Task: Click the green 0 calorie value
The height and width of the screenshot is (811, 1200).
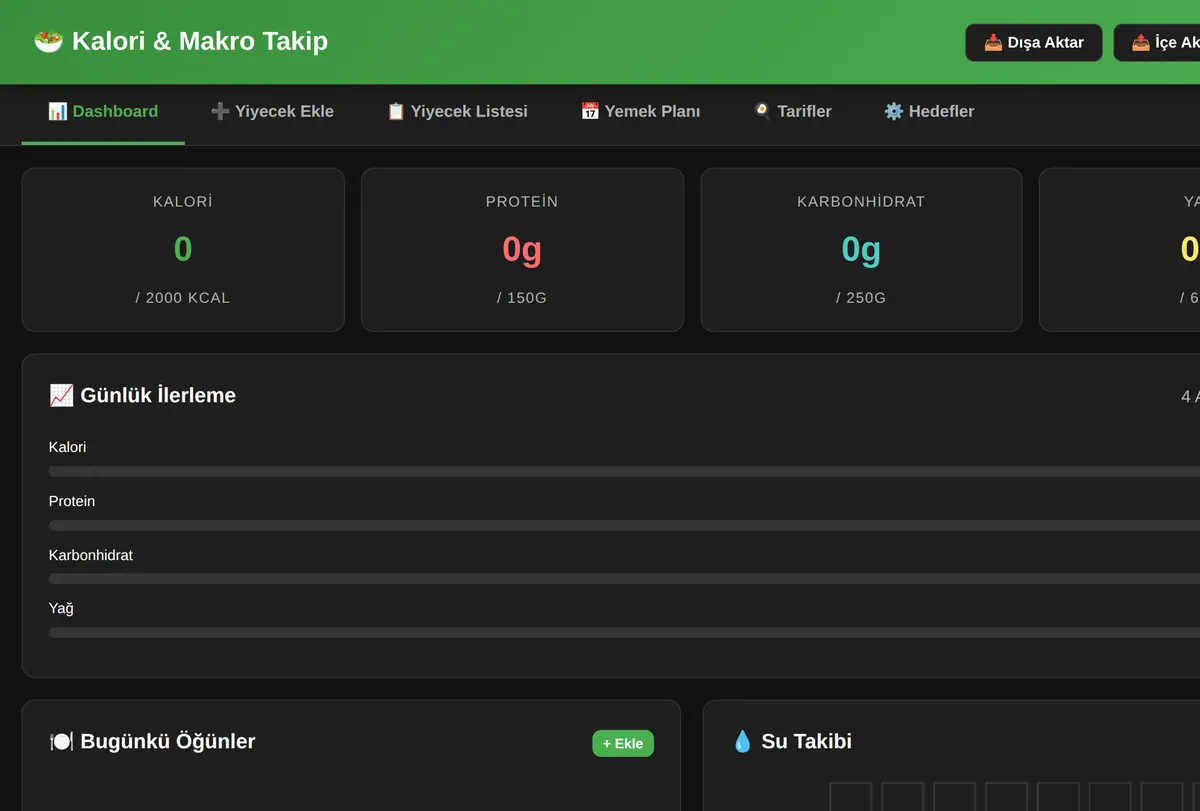Action: (x=183, y=249)
